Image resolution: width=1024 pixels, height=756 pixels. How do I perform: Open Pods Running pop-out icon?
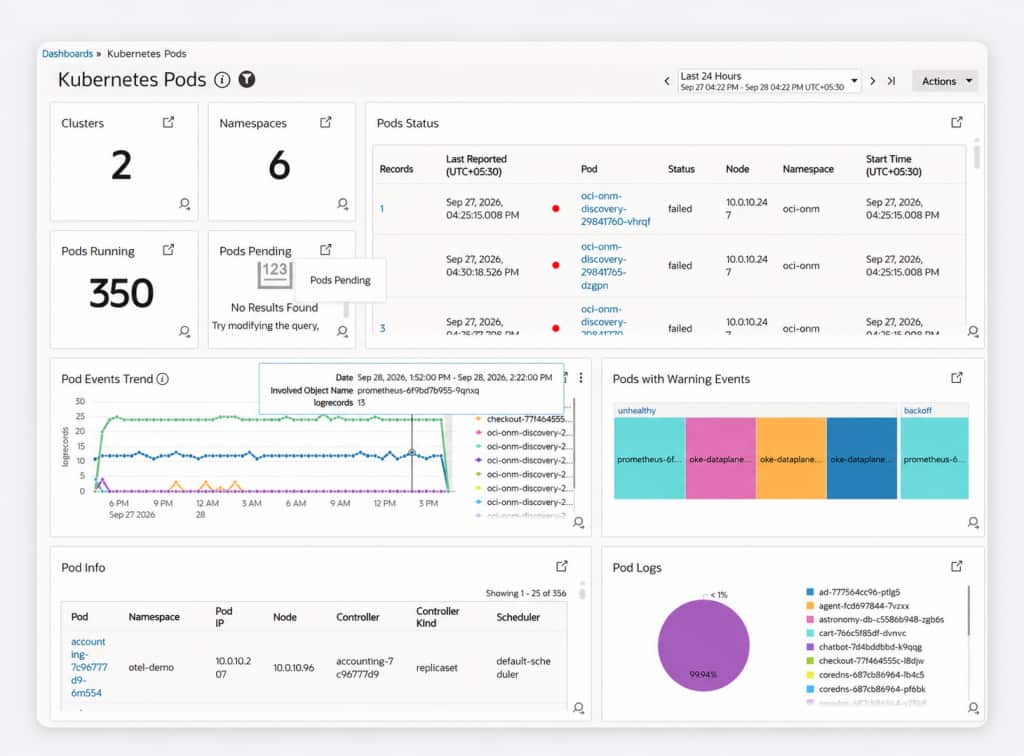point(168,250)
